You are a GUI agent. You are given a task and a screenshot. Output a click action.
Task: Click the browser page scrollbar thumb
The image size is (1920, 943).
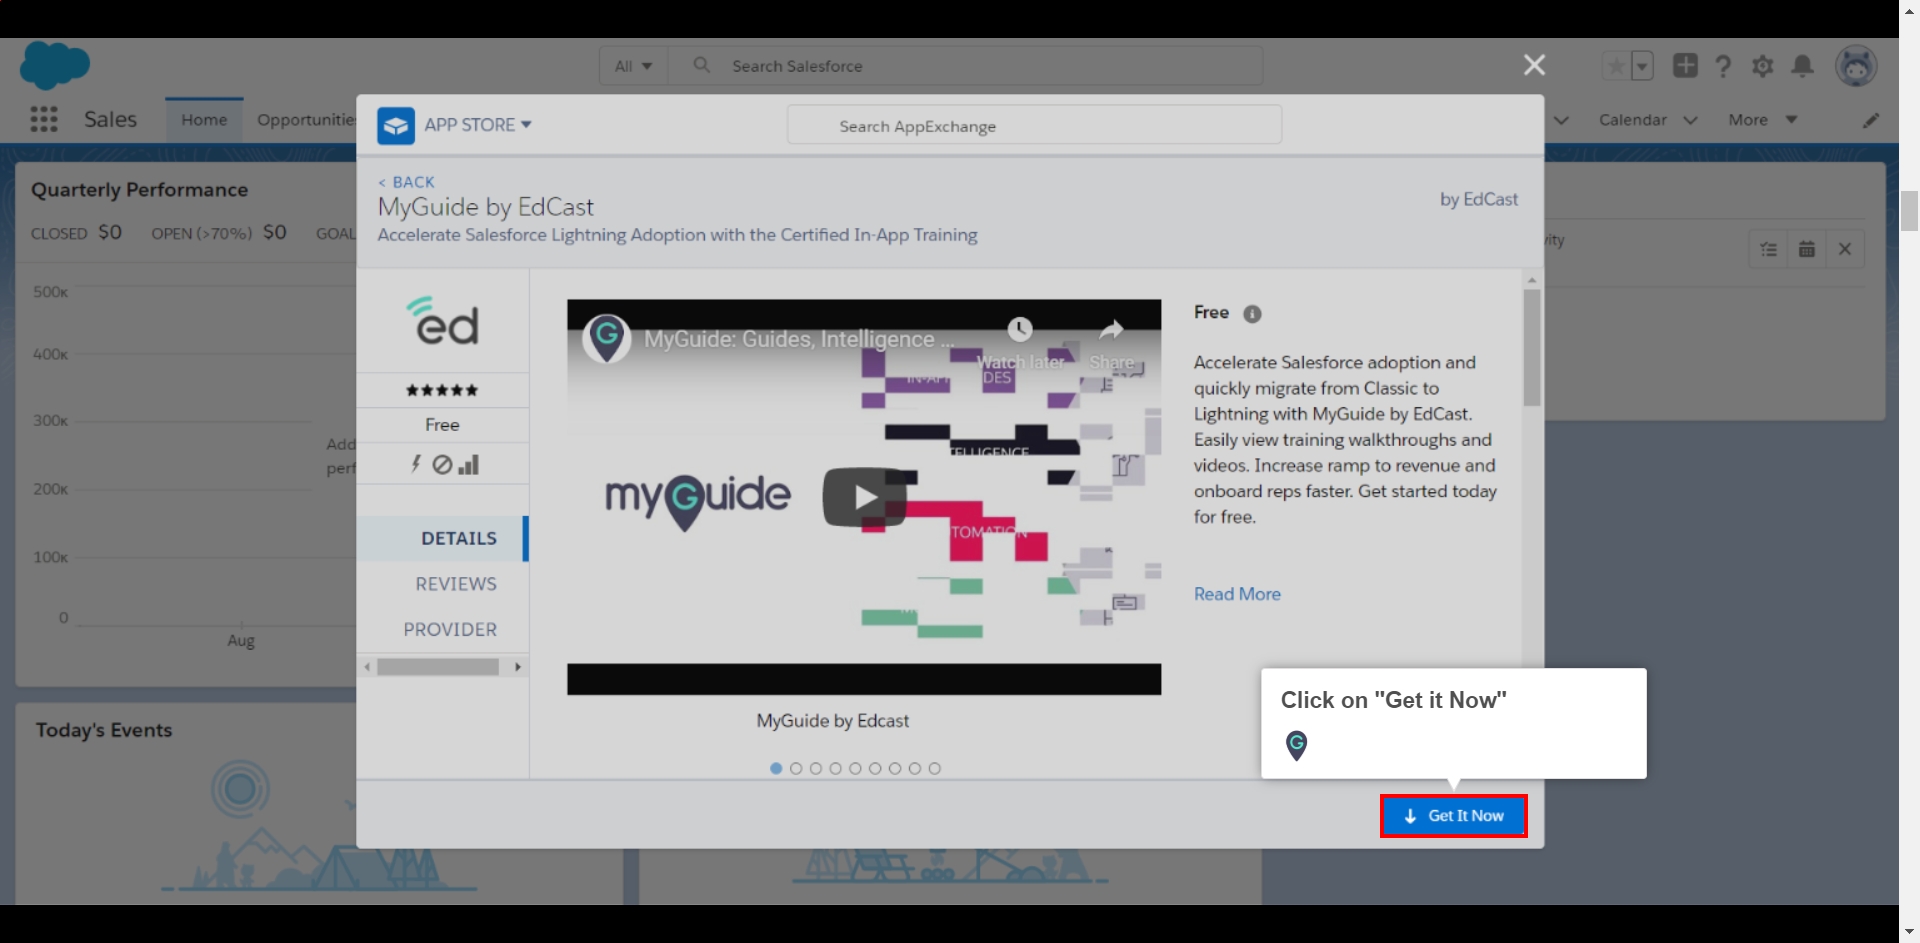(1909, 210)
